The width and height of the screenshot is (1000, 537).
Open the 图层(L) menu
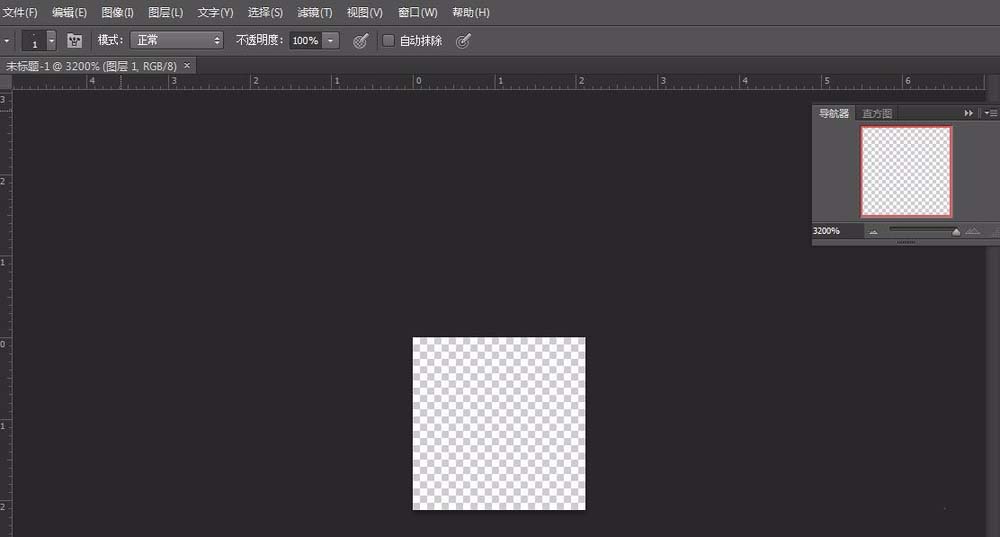click(165, 12)
